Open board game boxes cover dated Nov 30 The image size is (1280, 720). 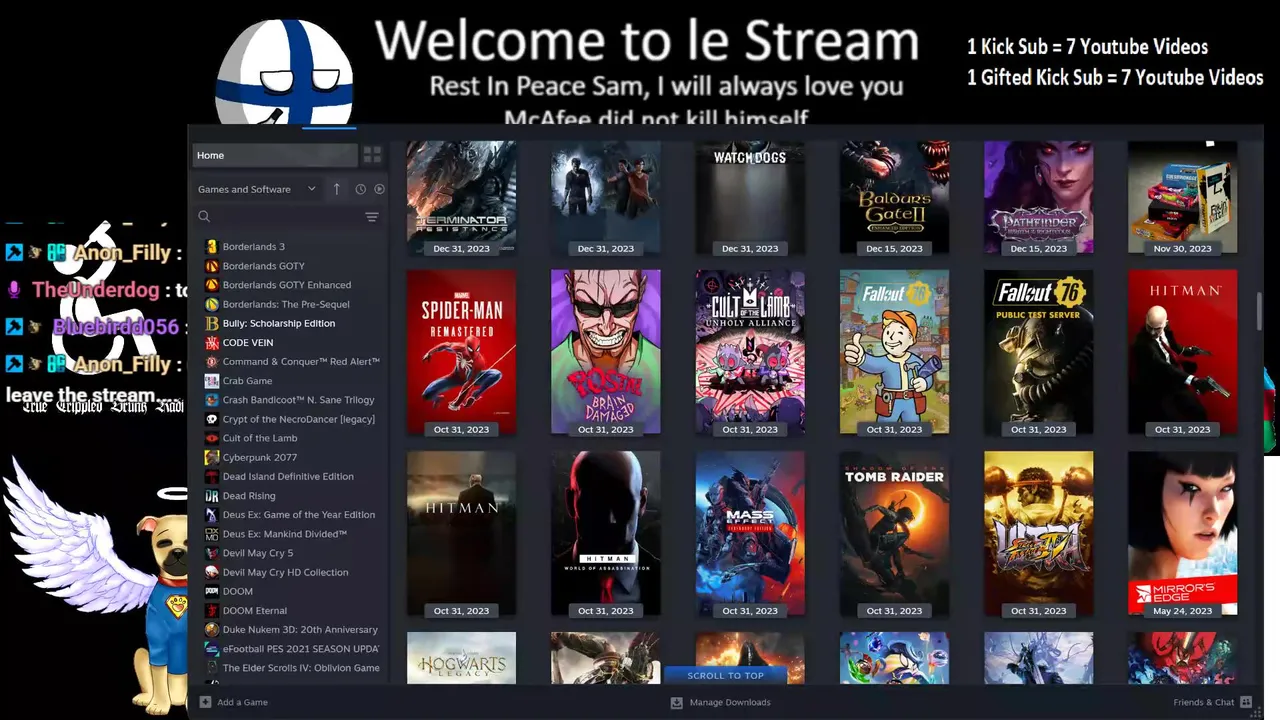point(1182,197)
